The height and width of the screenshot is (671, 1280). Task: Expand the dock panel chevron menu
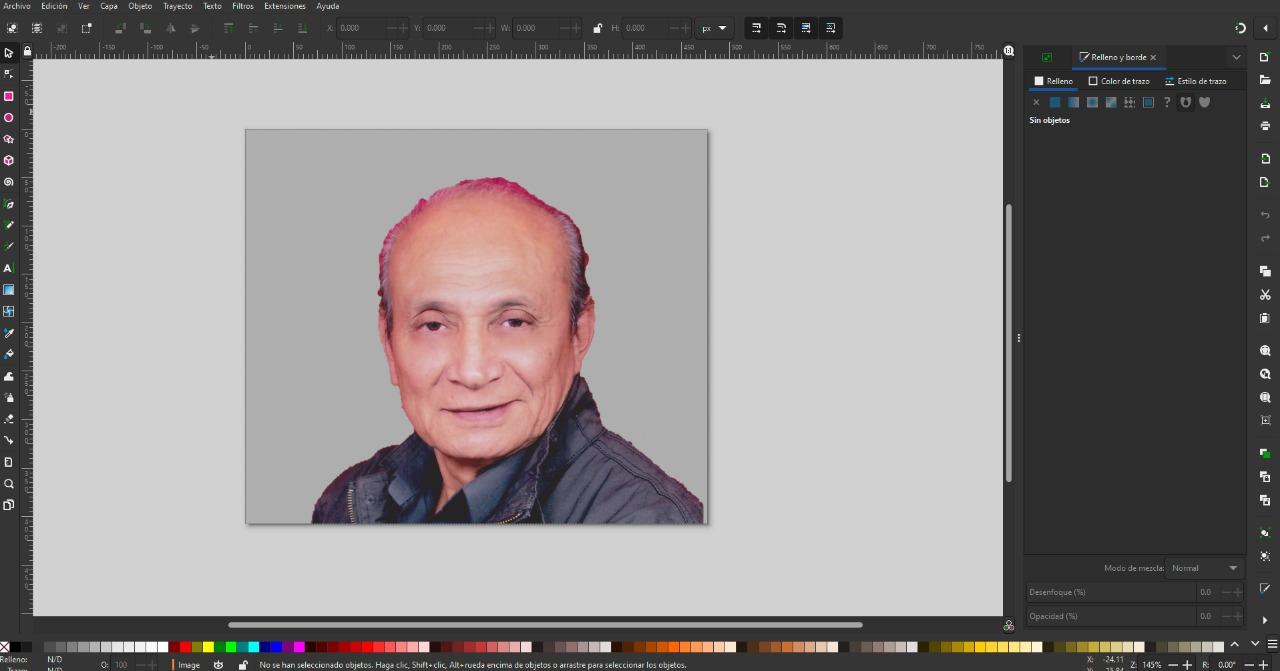point(1236,57)
